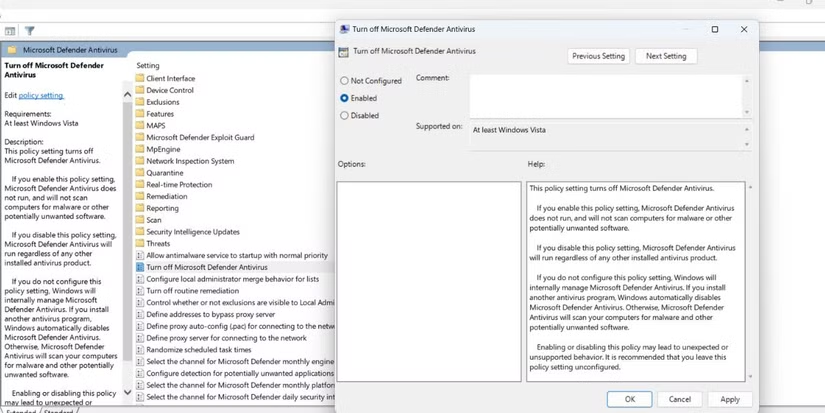Viewport: 825px width, 413px height.
Task: Click the show/hide action pane toolbar icon
Action: (11, 32)
